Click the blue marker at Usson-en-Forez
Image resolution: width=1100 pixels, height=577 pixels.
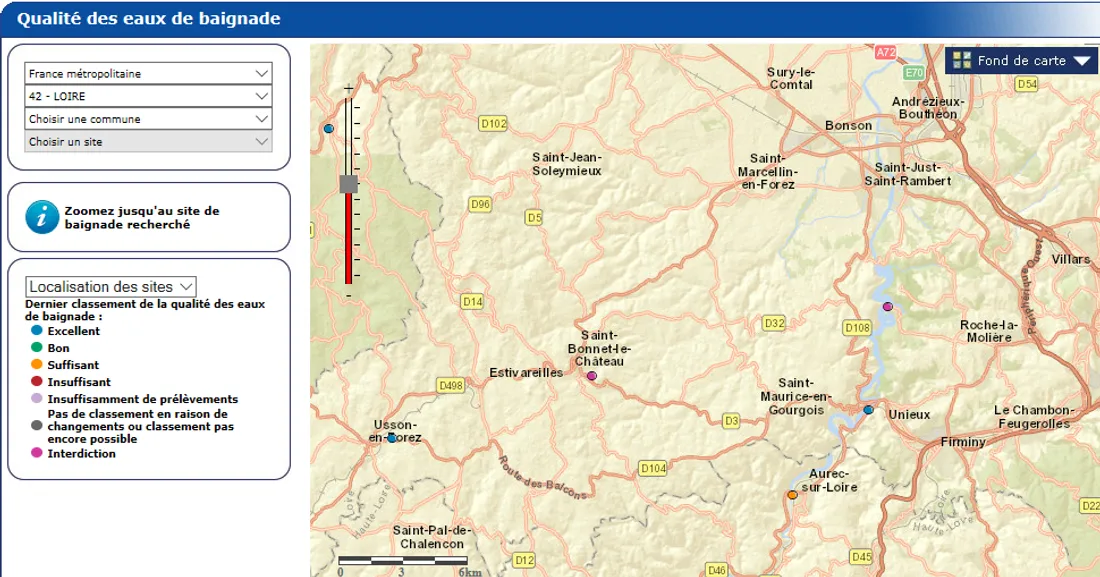pyautogui.click(x=392, y=438)
